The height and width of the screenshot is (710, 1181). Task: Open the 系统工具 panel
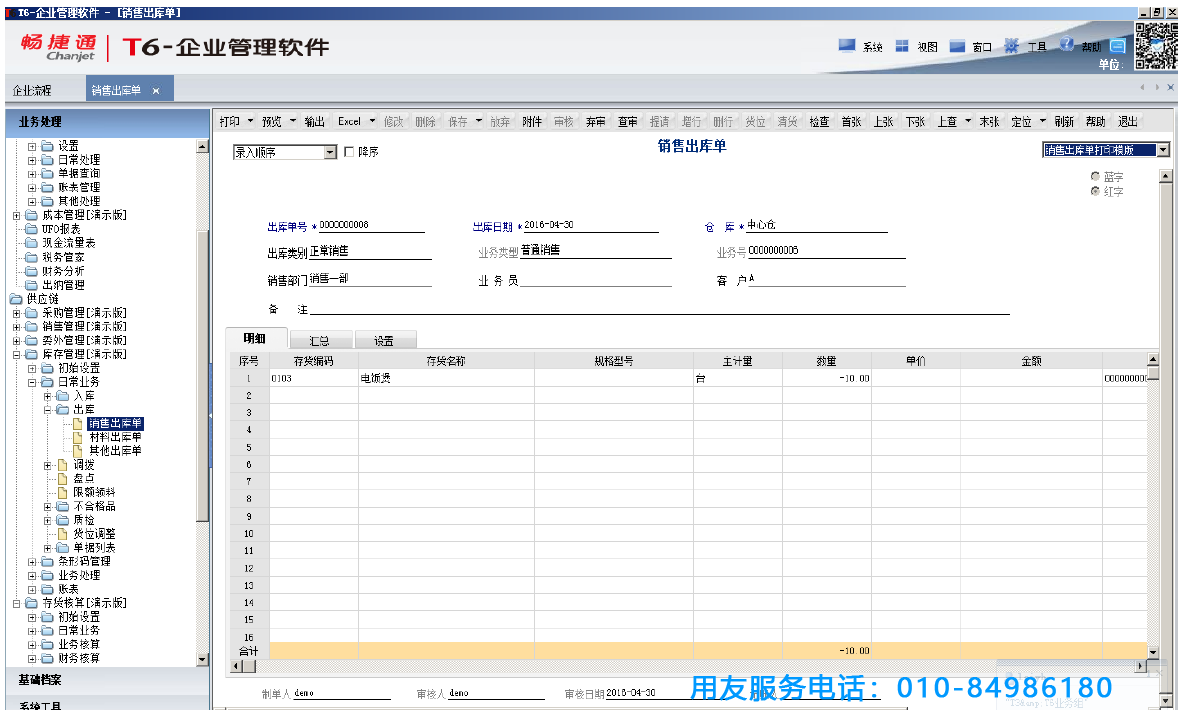click(107, 703)
